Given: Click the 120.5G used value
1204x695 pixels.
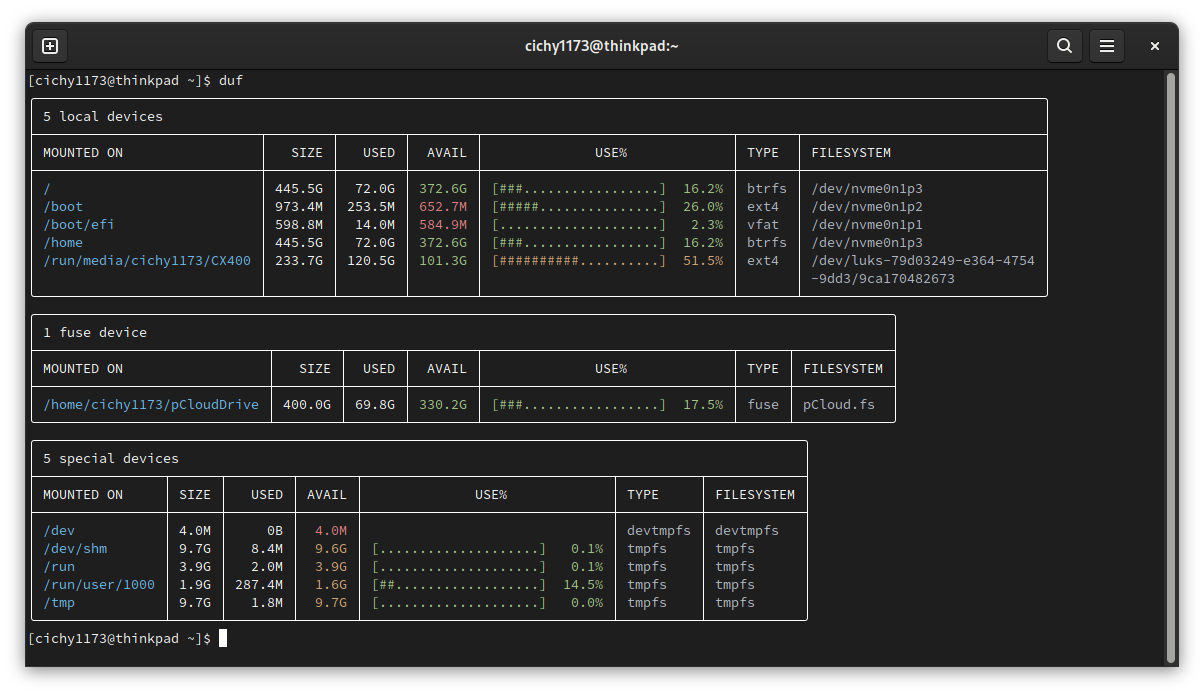Looking at the screenshot, I should click(371, 260).
